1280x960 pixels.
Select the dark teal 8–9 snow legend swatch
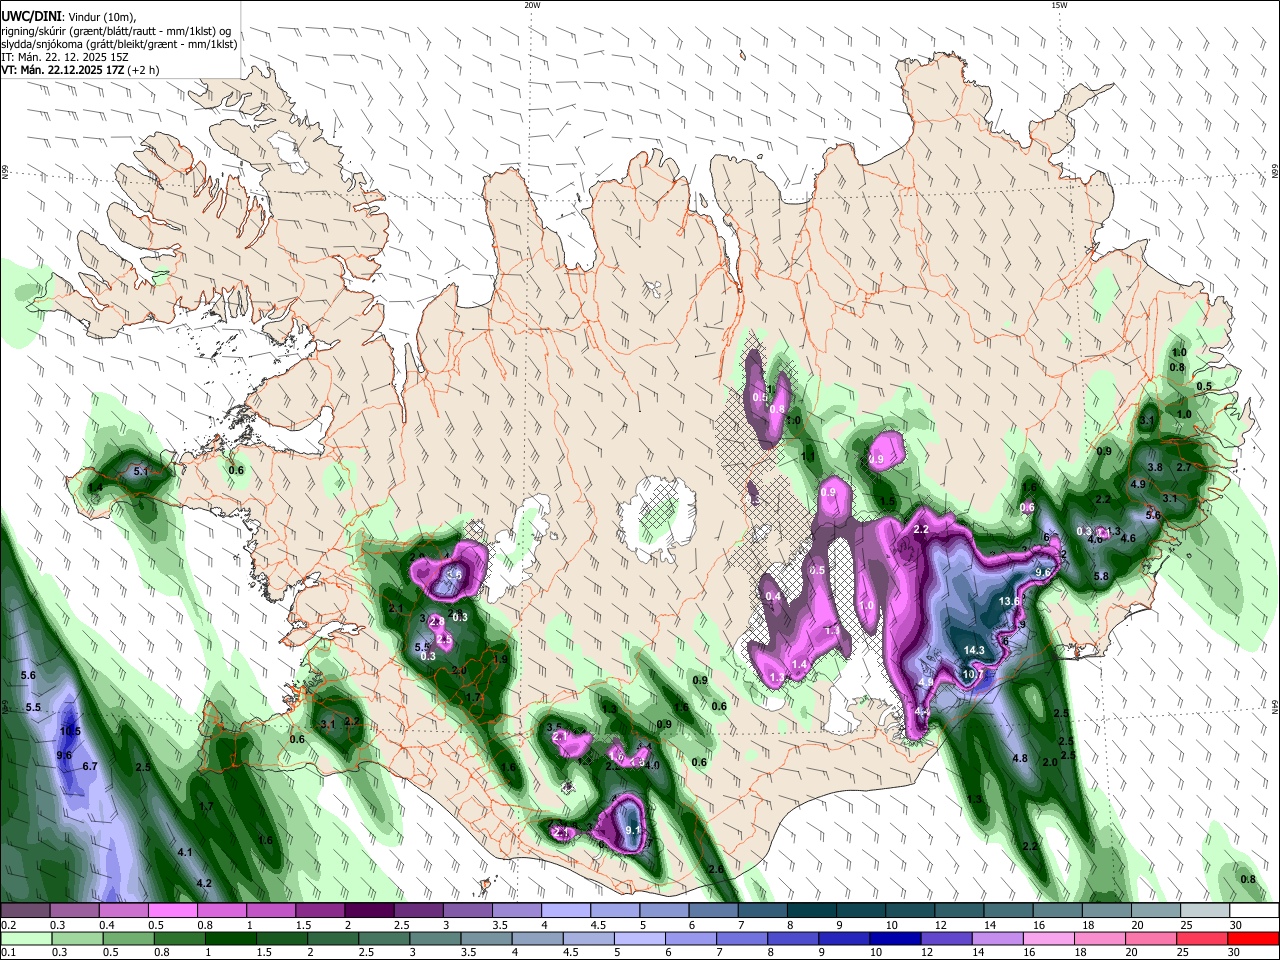coord(811,911)
